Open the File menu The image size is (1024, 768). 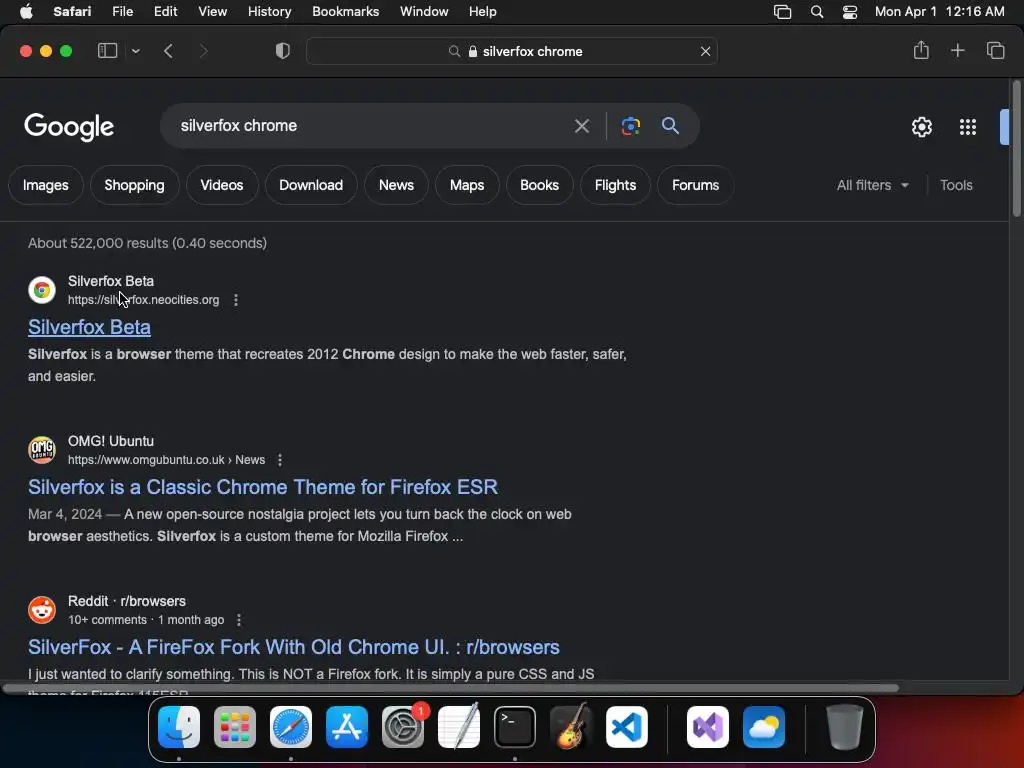pos(122,12)
